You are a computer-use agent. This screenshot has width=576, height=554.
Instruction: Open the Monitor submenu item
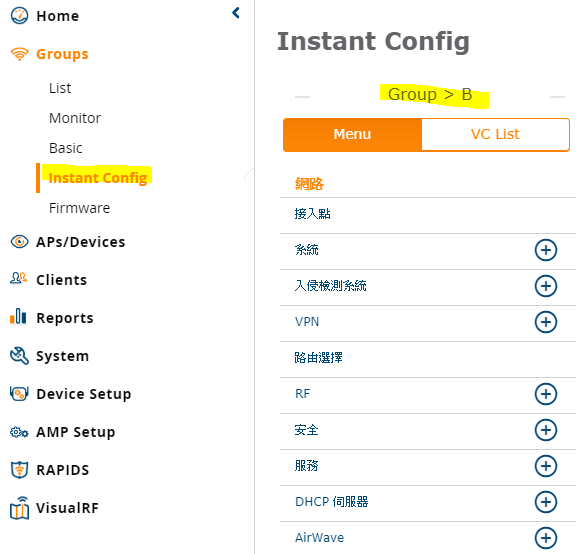[75, 118]
